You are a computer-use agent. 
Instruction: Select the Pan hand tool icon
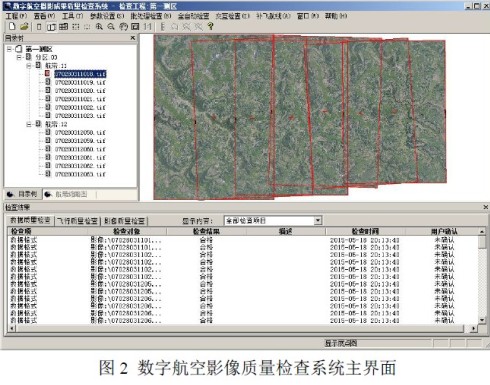point(123,27)
